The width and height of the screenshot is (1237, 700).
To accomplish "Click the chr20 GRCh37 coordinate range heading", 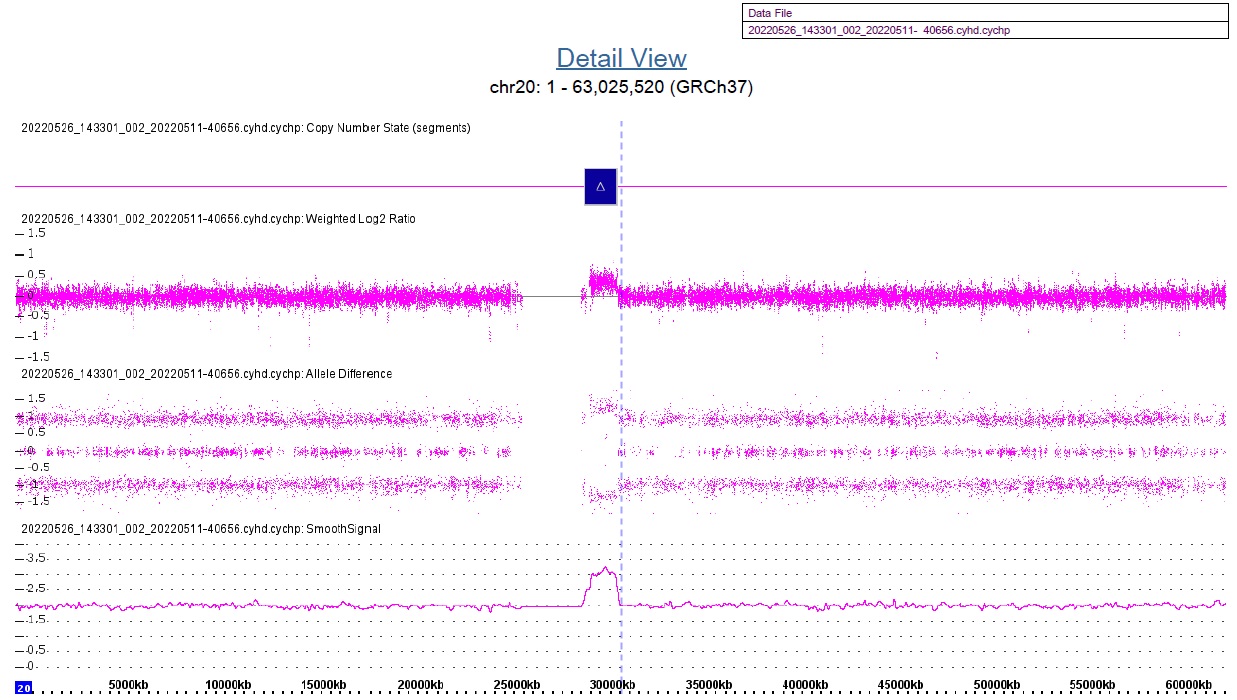I will point(621,87).
